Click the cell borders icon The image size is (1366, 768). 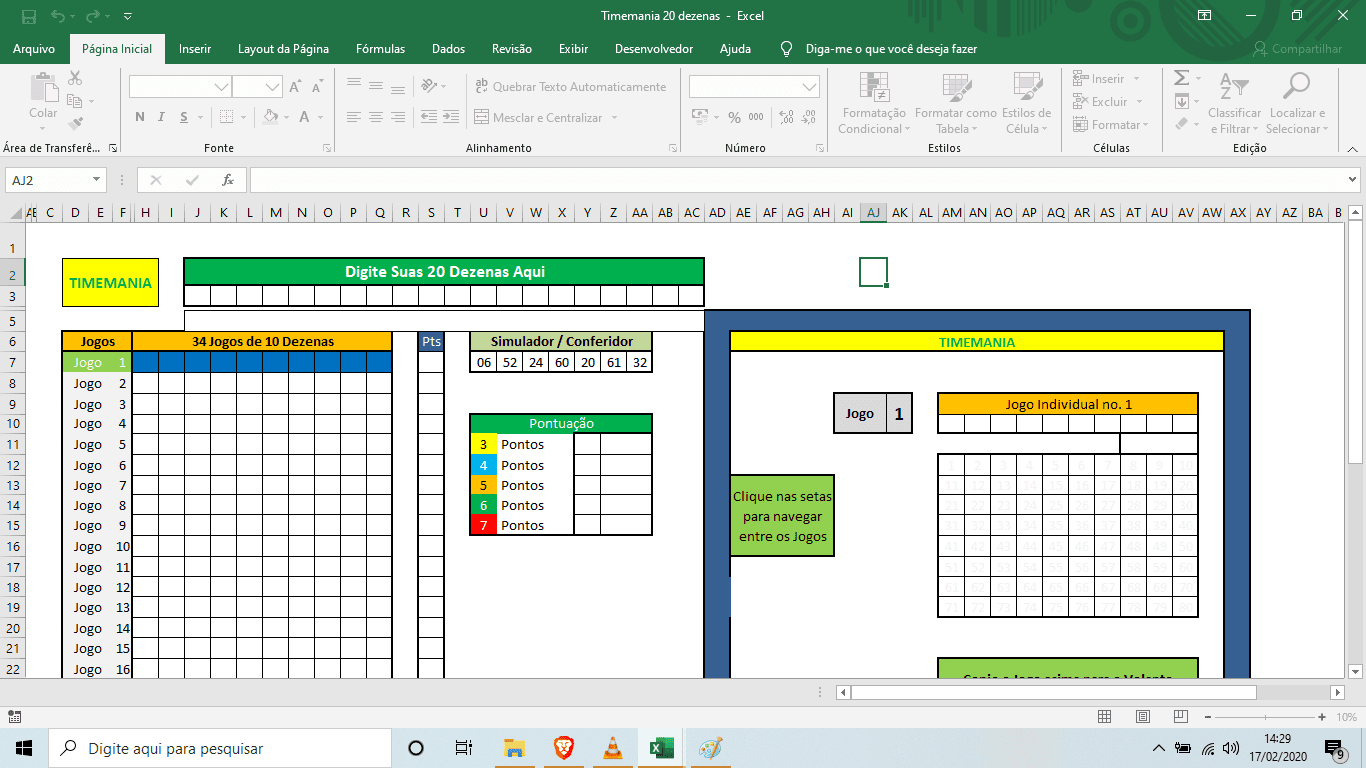tap(226, 117)
